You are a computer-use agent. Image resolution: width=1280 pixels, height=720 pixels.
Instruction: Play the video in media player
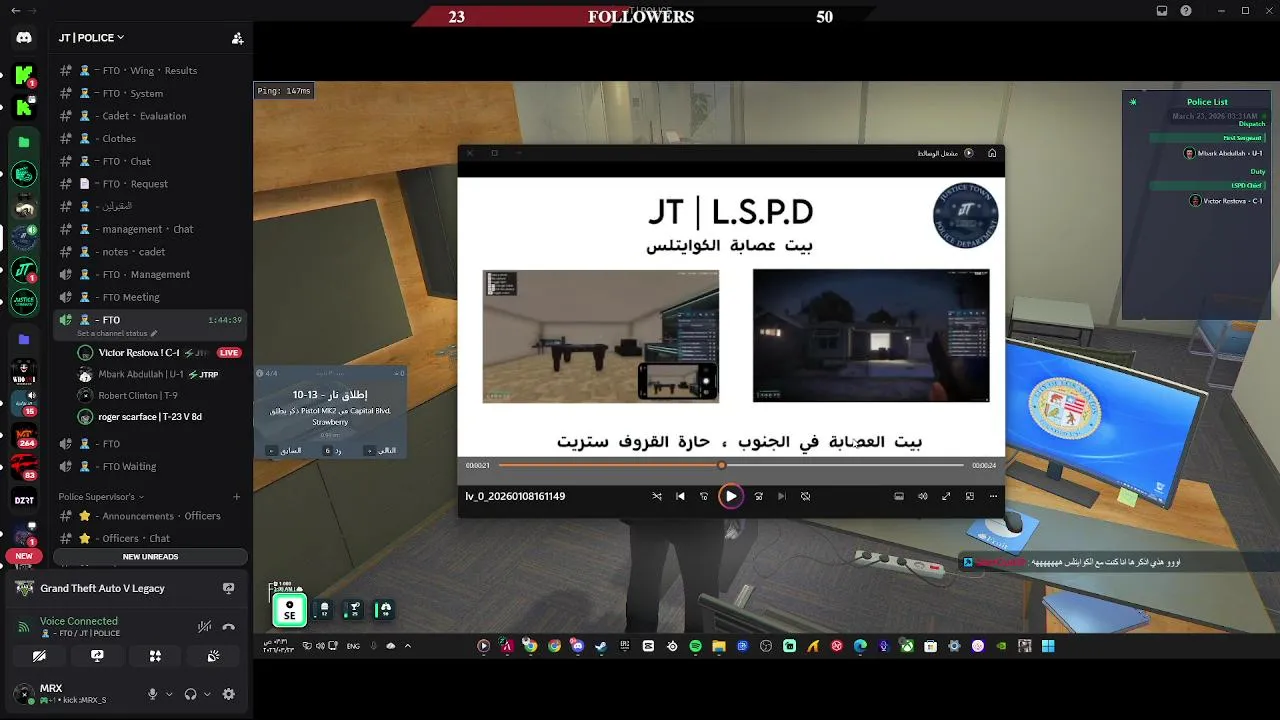(731, 496)
